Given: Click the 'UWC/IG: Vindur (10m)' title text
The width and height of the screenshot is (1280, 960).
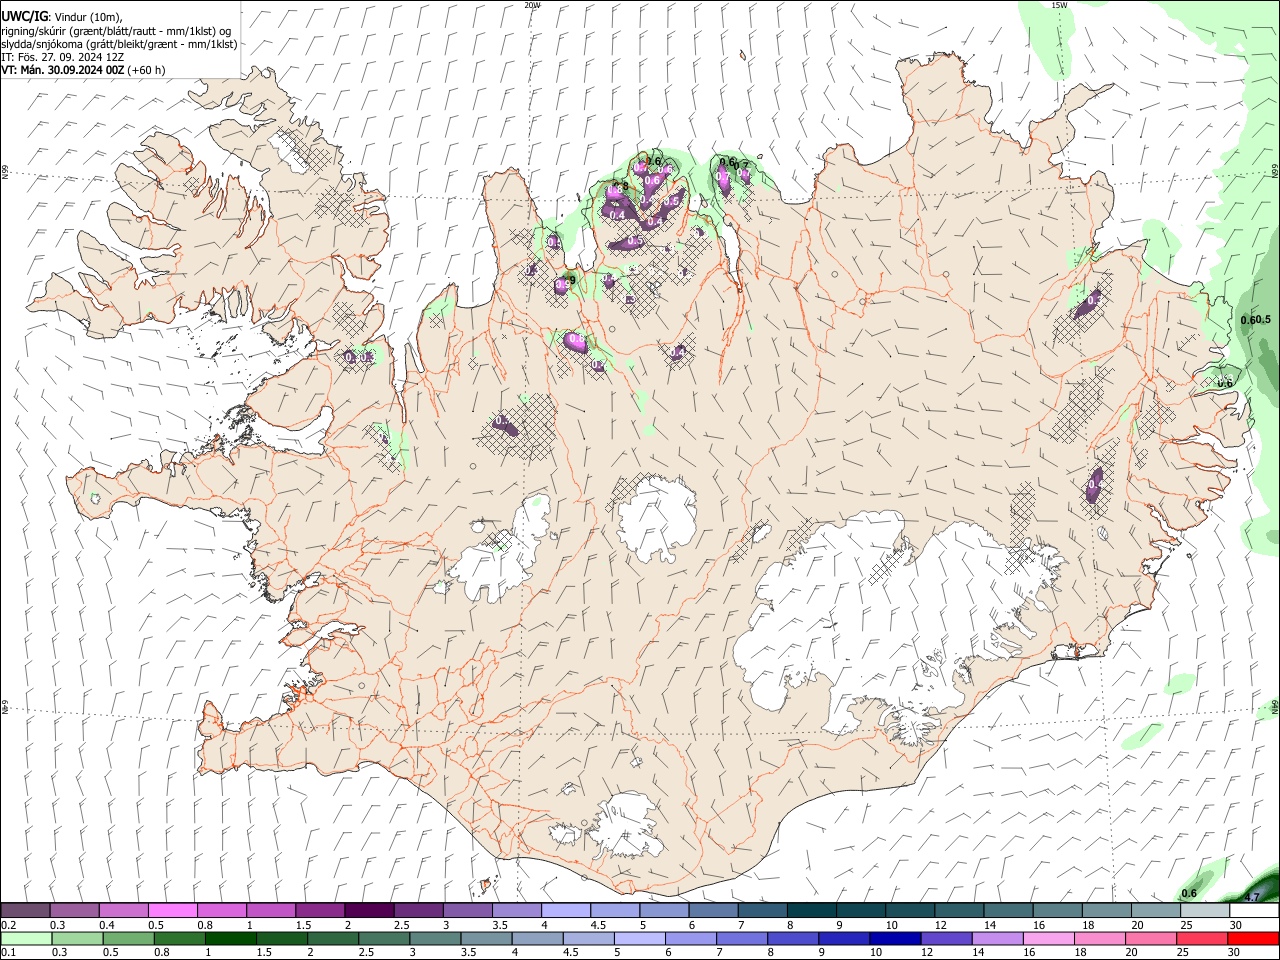Looking at the screenshot, I should 61,17.
